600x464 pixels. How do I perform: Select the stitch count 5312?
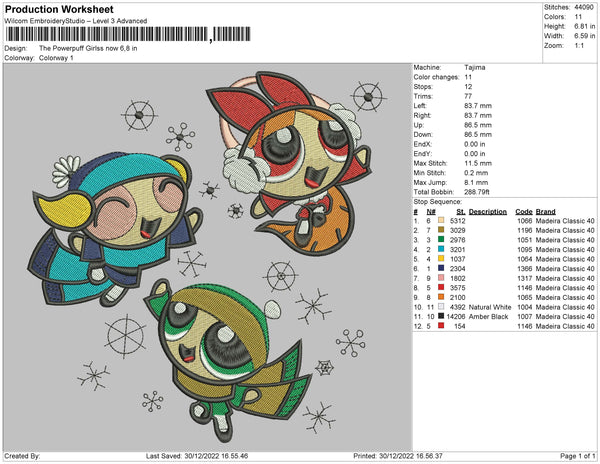[458, 221]
